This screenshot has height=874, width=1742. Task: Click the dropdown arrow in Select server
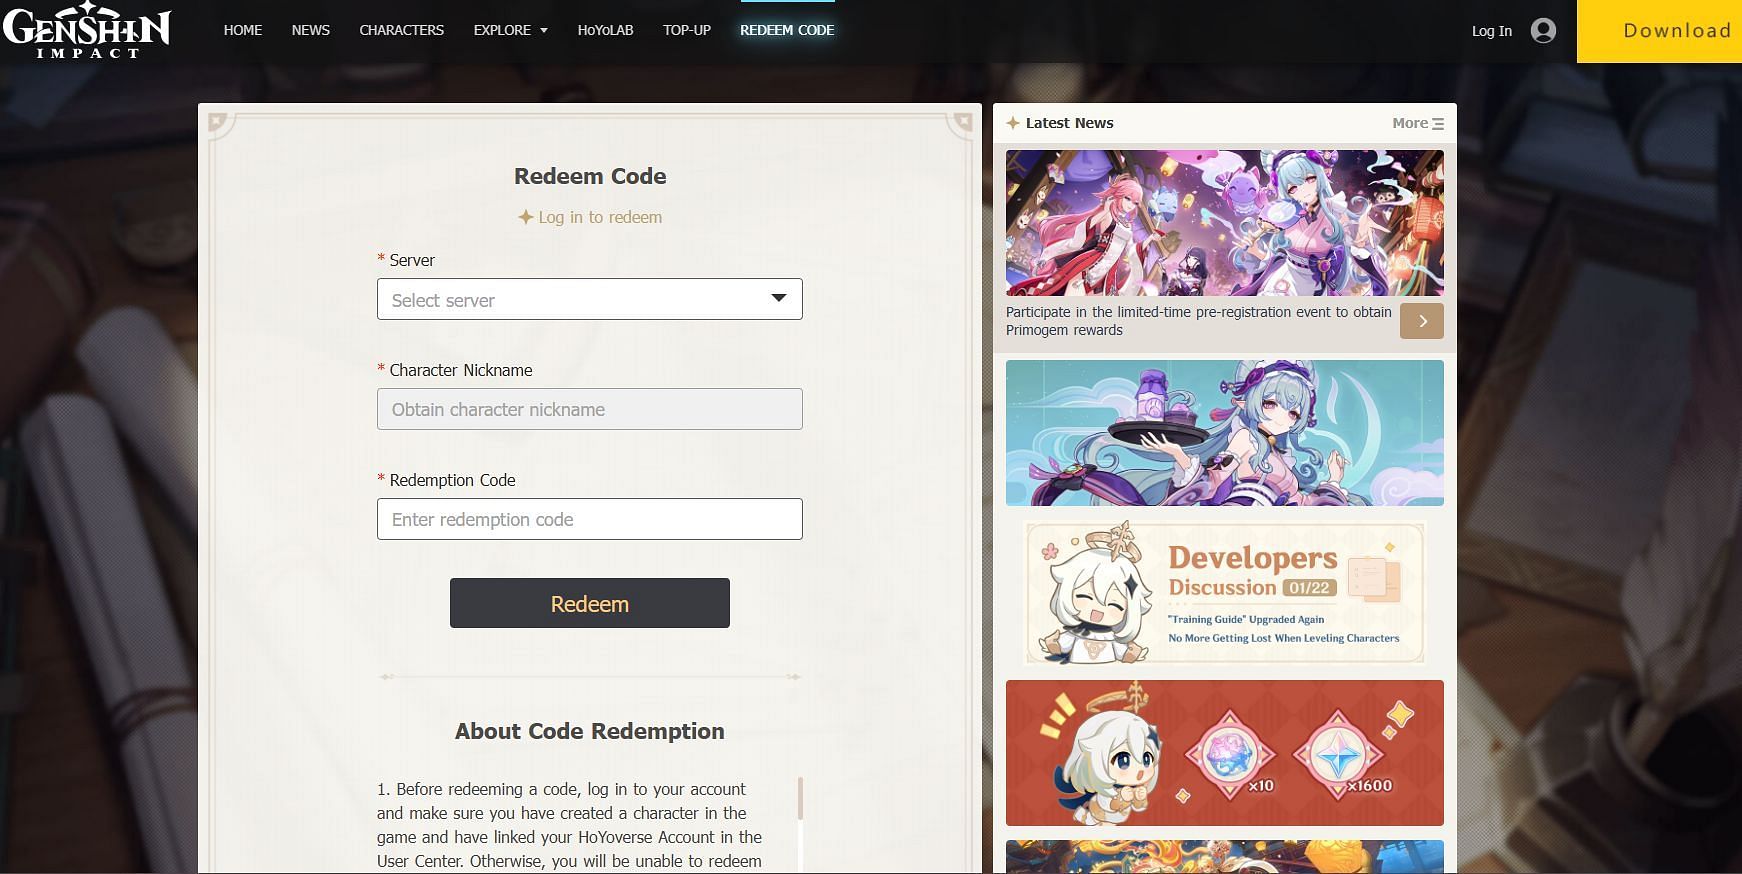(x=779, y=298)
